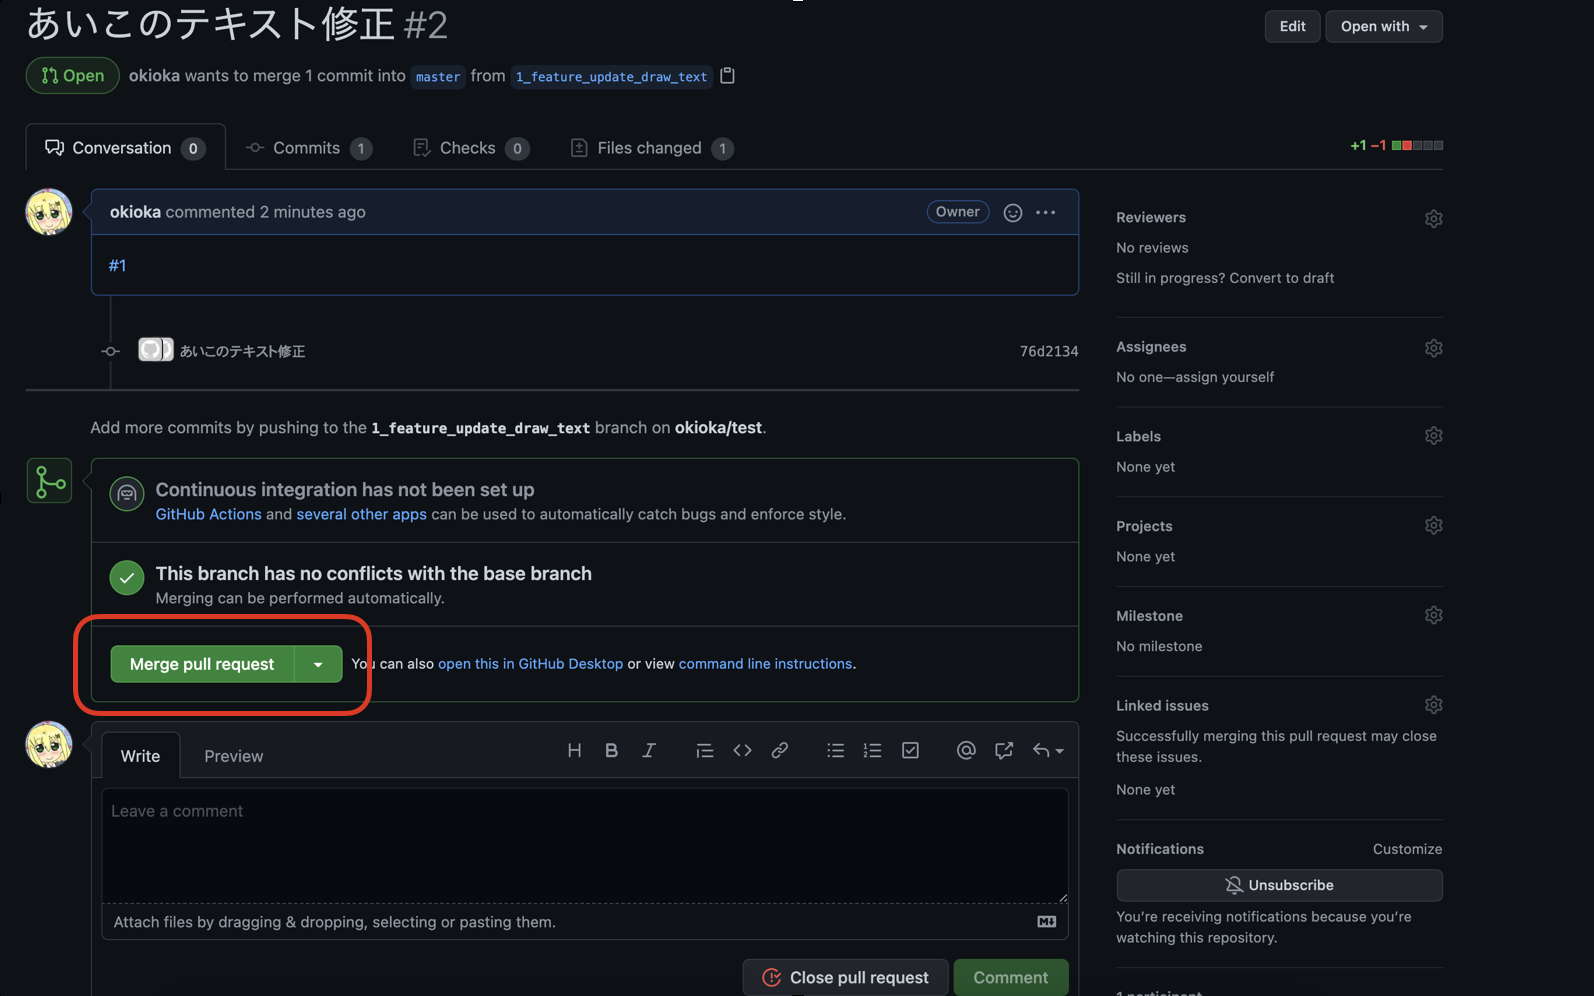The width and height of the screenshot is (1594, 996).
Task: Open the three-dot comment options menu
Action: 1046,212
